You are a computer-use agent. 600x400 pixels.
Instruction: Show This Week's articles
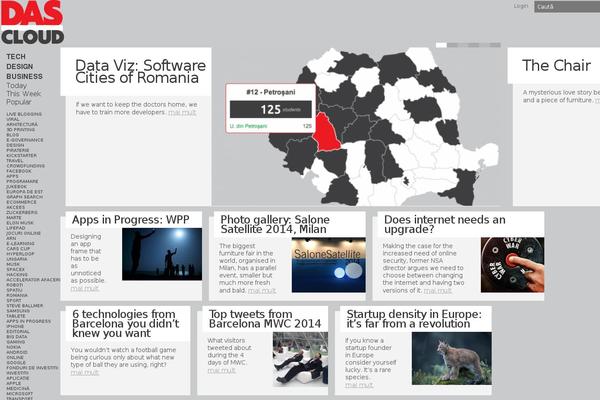pyautogui.click(x=23, y=94)
